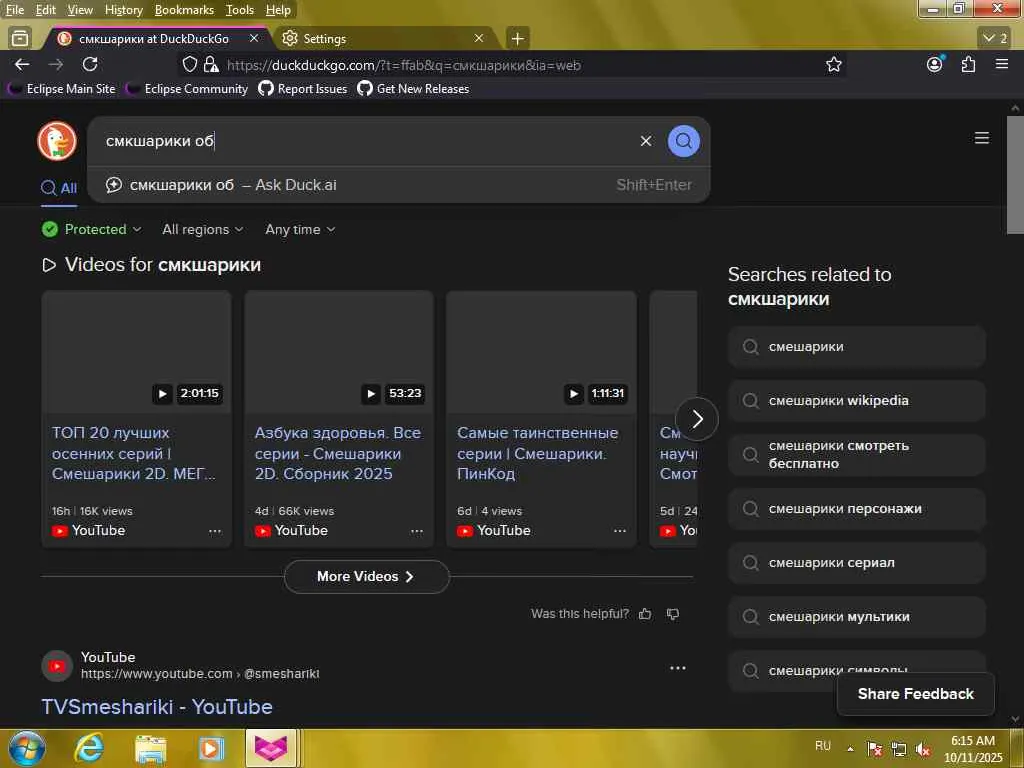Reload the page

click(90, 64)
